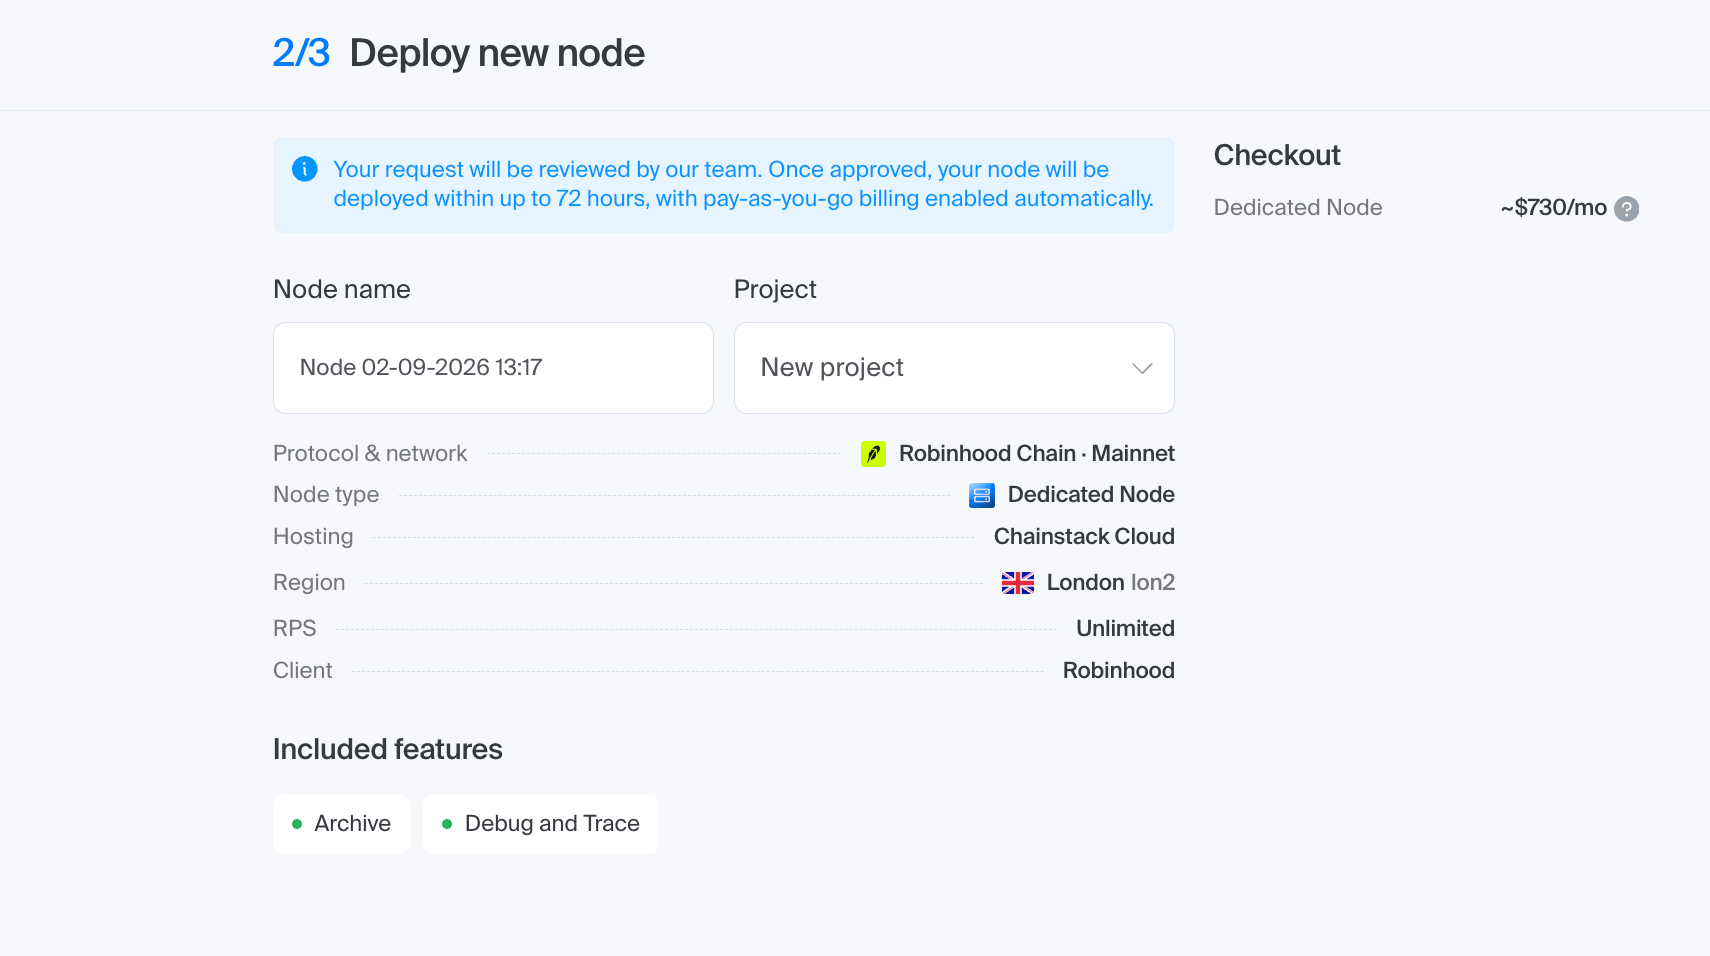1710x956 pixels.
Task: Click the "Project" field label
Action: coord(775,289)
